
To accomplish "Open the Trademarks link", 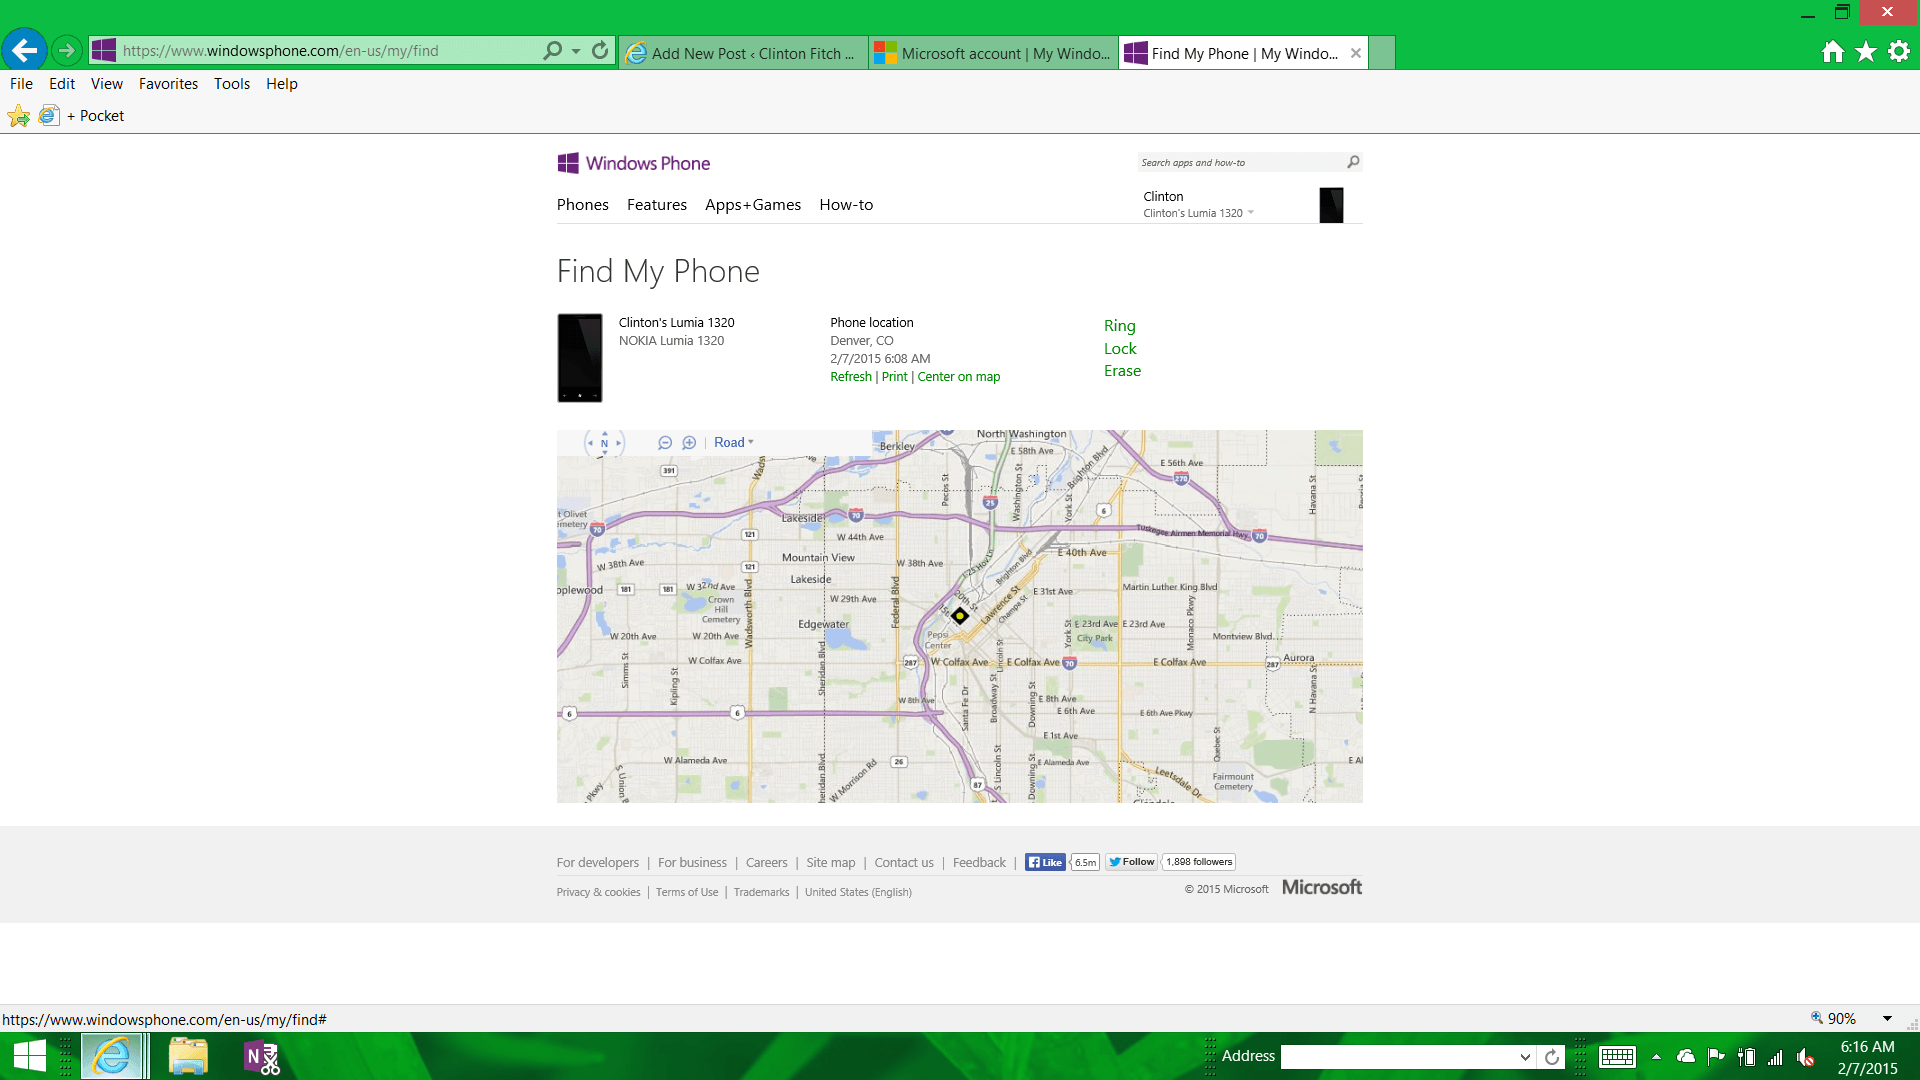I will (761, 892).
